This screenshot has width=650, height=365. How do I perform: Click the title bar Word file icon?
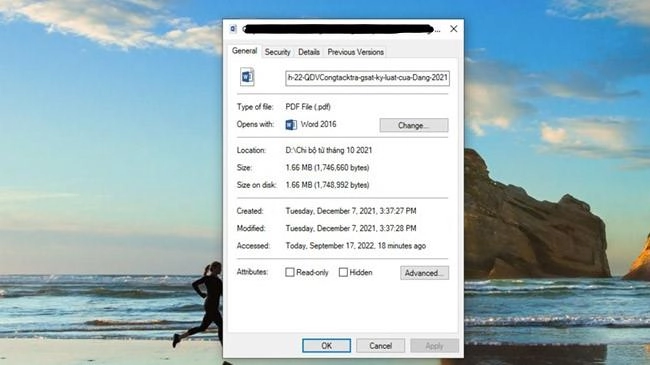[233, 29]
